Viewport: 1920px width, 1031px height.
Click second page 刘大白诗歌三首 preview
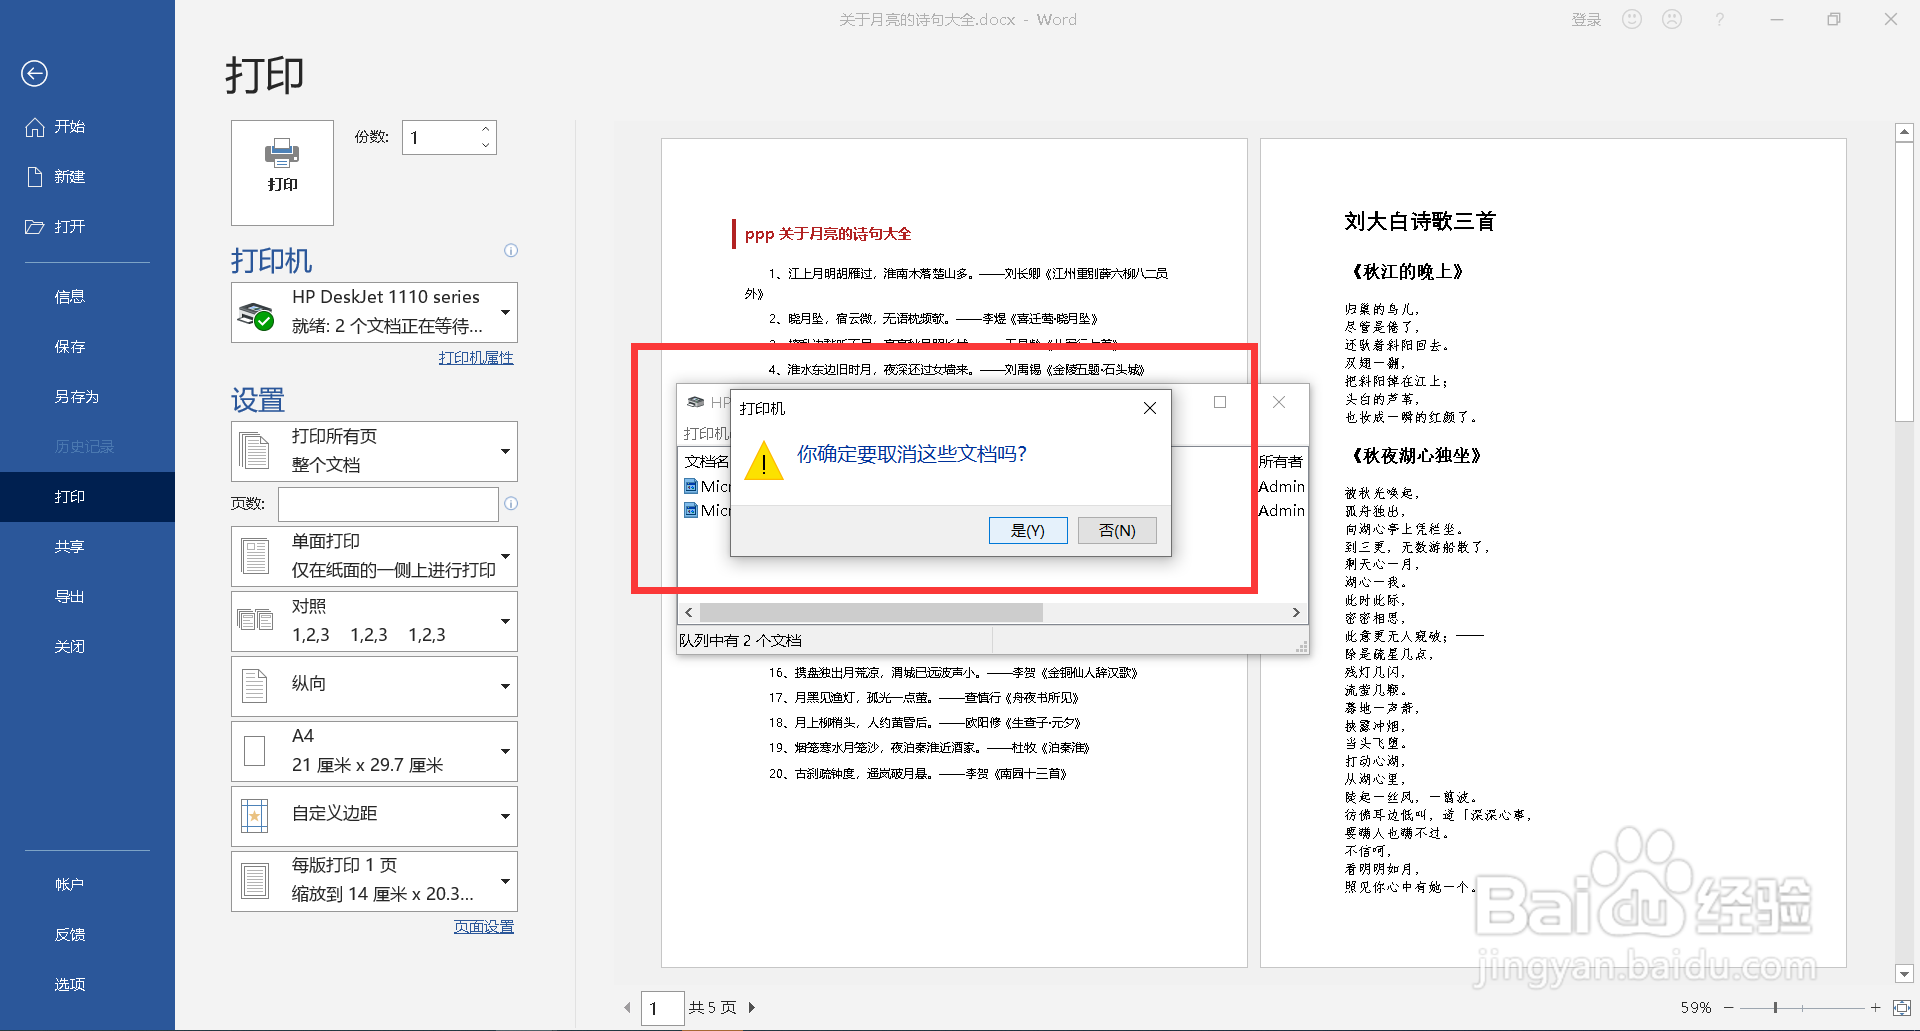pos(1420,222)
